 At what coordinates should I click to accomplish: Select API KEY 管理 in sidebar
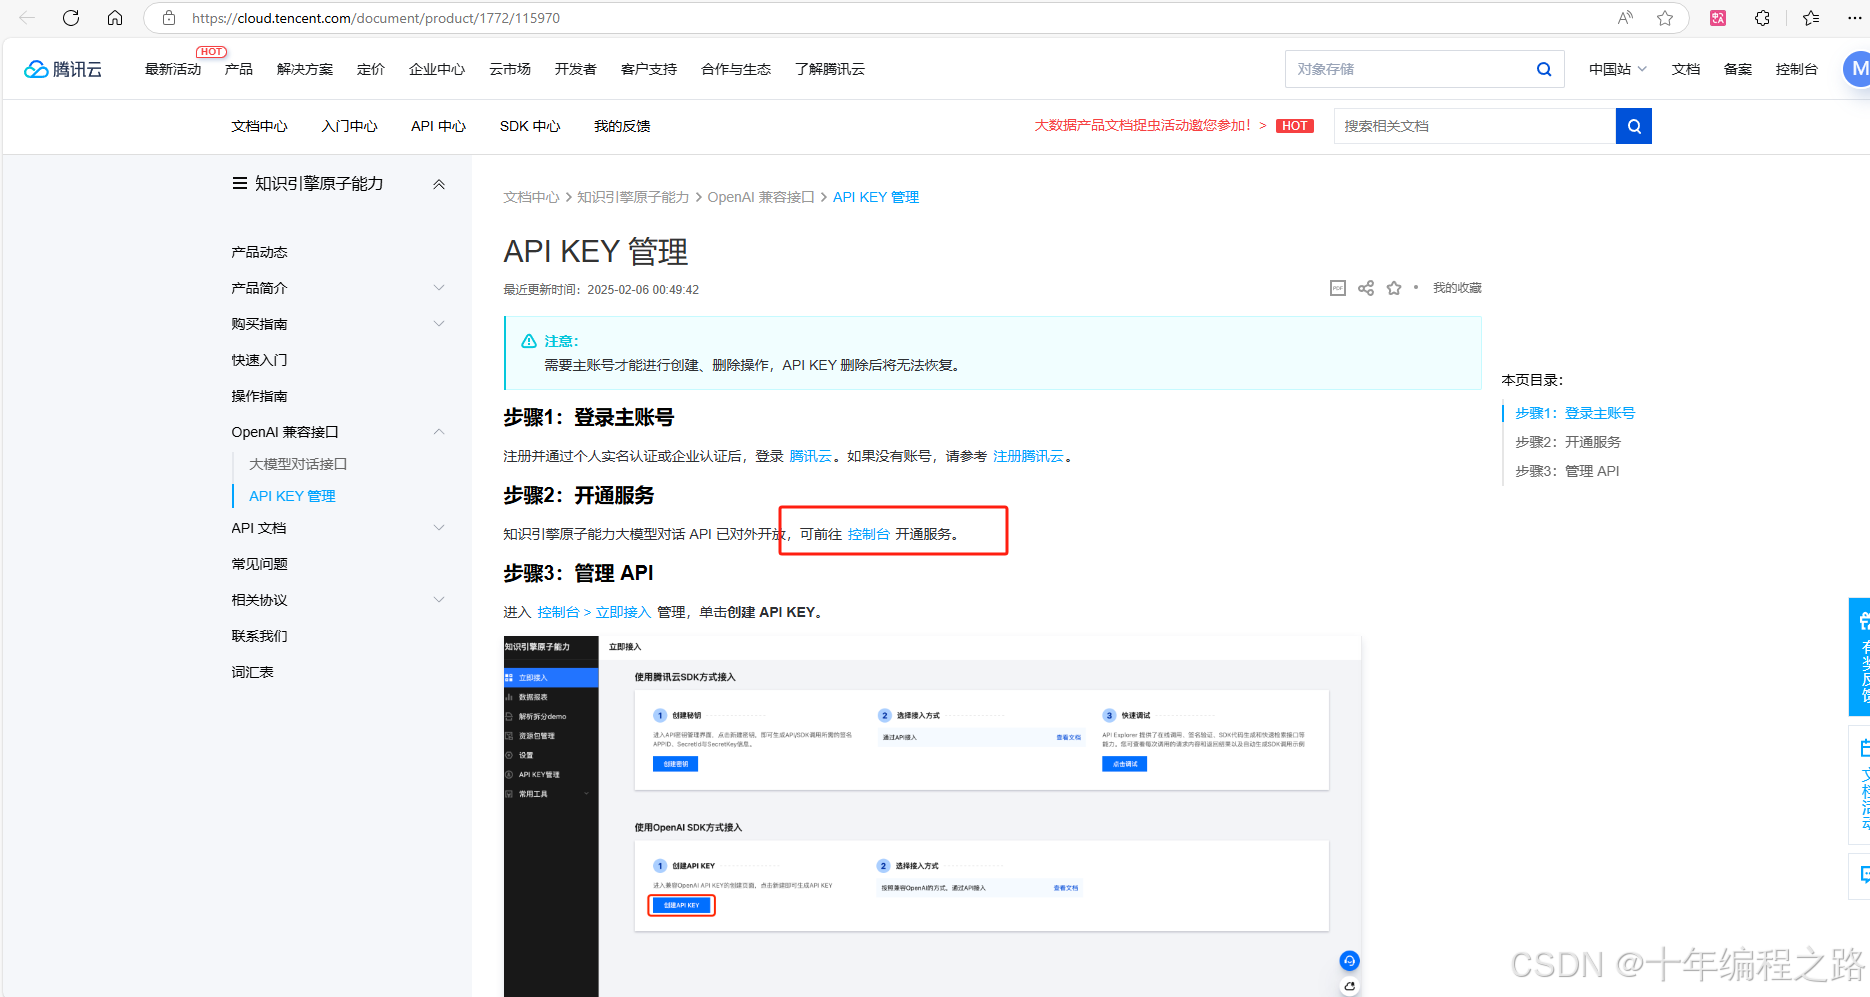(x=292, y=496)
